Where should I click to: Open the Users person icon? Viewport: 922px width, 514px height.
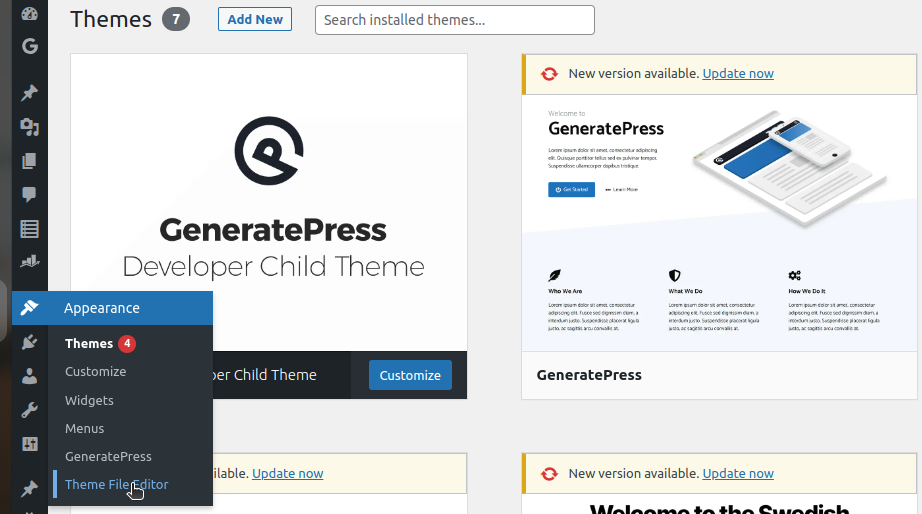coord(29,376)
